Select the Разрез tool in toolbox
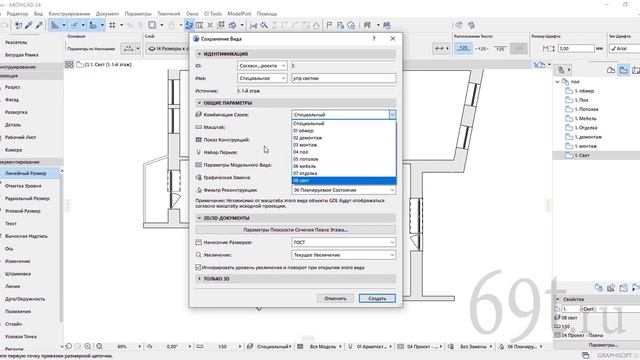The height and width of the screenshot is (360, 640). [x=12, y=87]
